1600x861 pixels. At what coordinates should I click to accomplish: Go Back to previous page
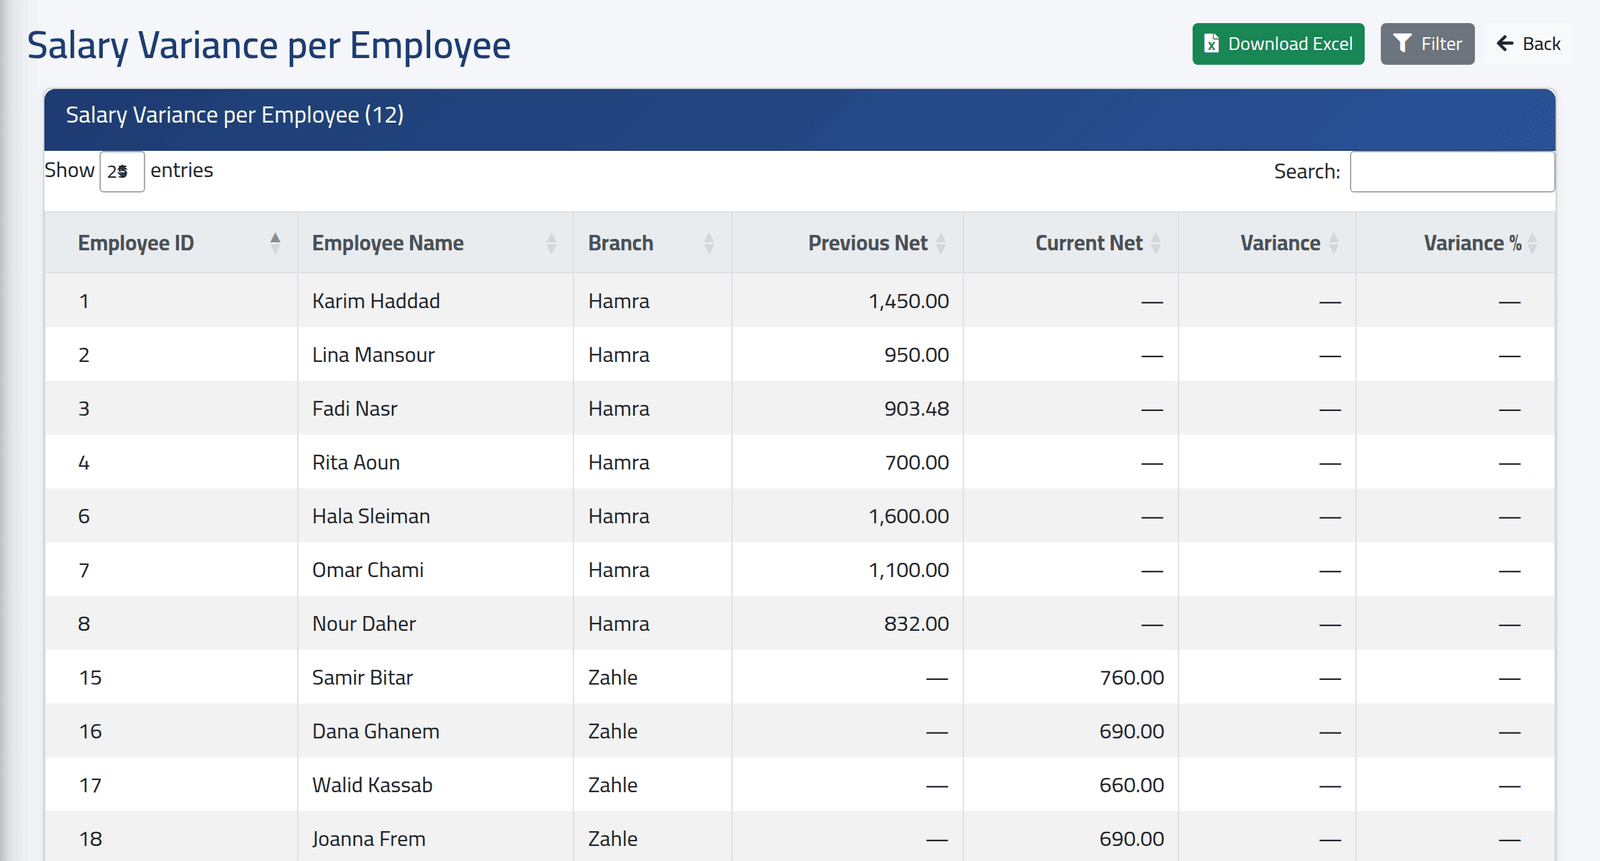[1528, 44]
